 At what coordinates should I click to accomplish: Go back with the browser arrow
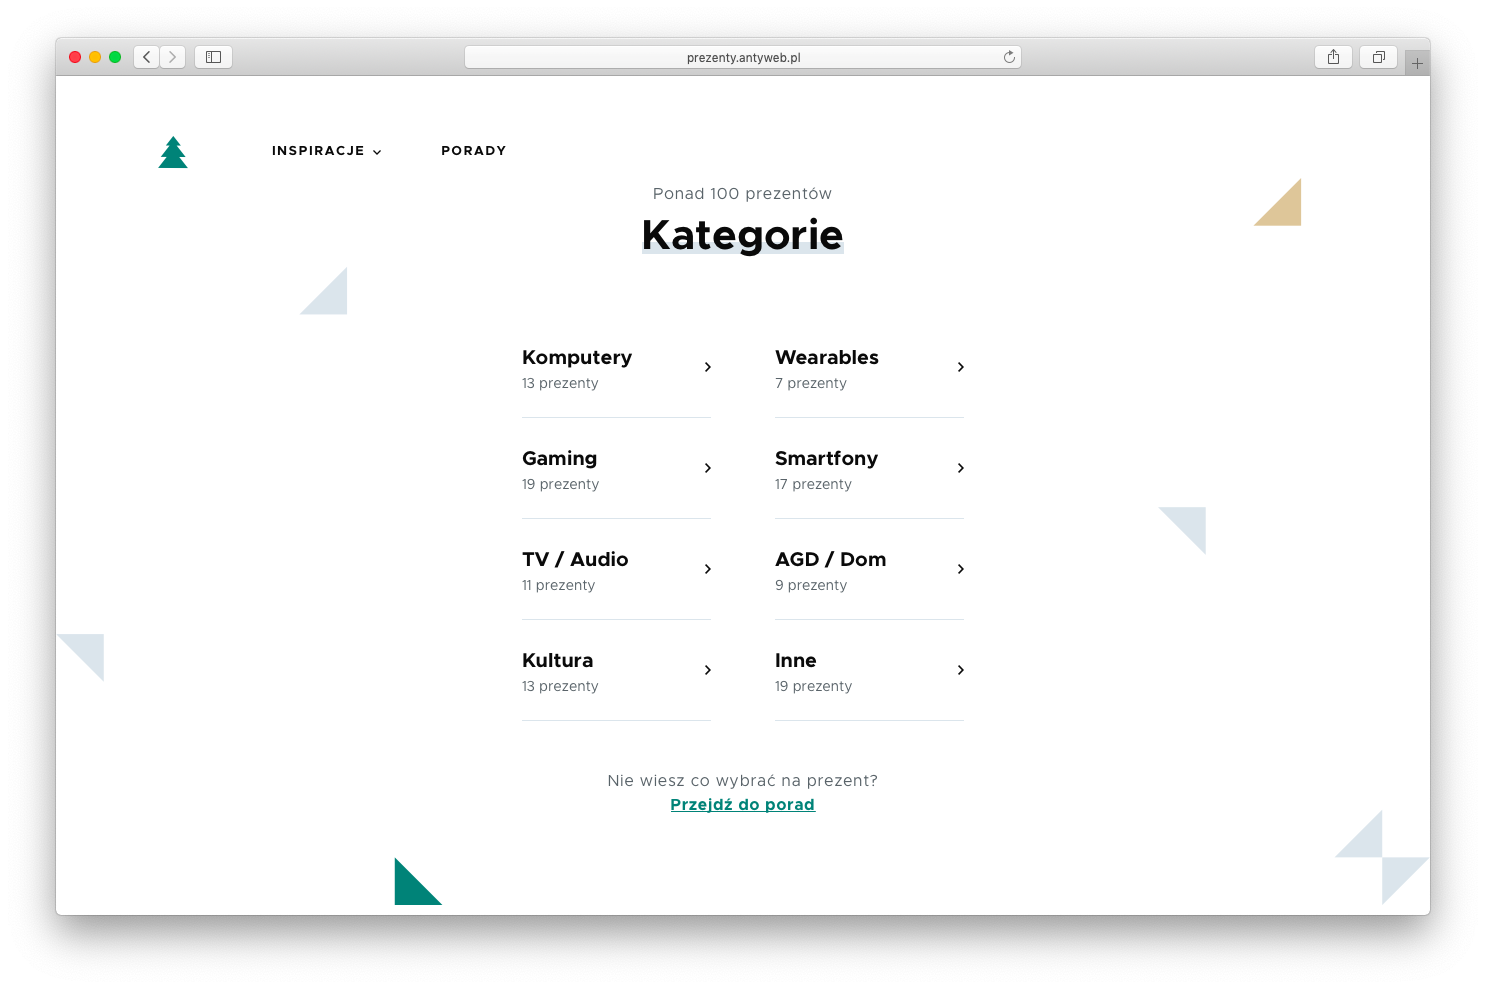pos(147,57)
